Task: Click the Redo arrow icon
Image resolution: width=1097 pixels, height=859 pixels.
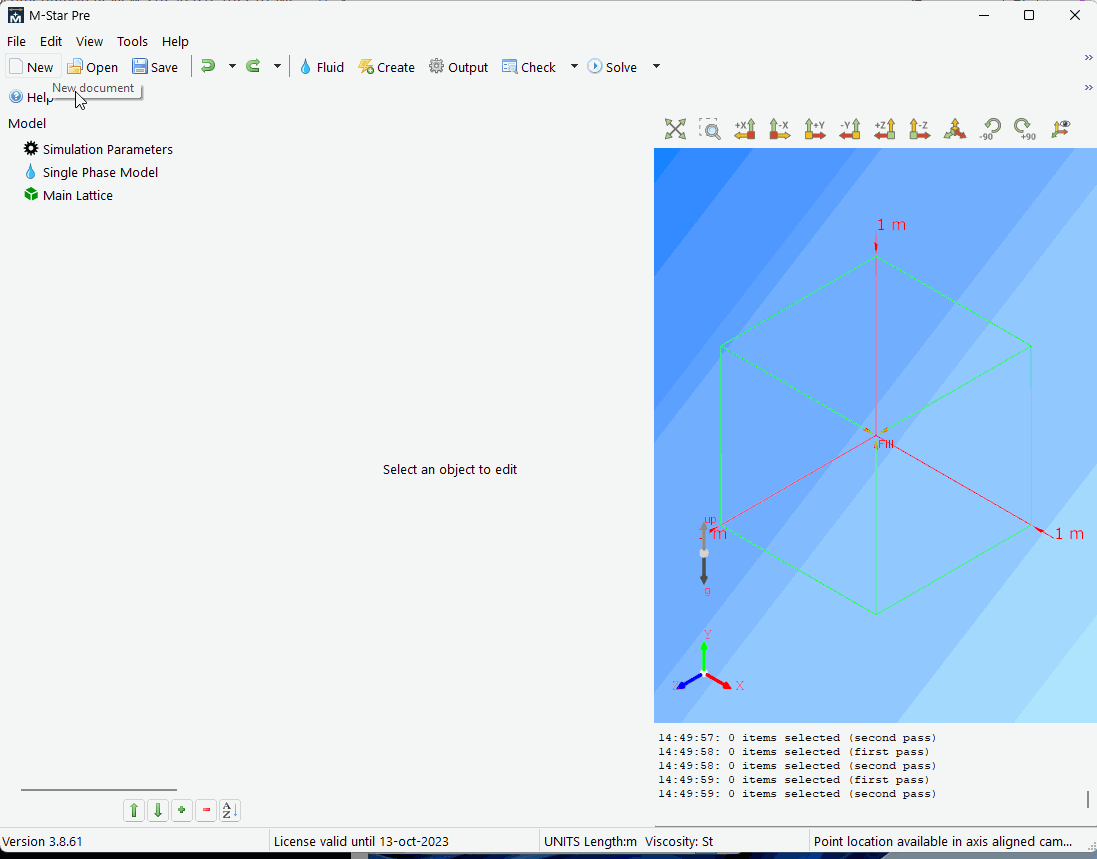Action: point(253,66)
